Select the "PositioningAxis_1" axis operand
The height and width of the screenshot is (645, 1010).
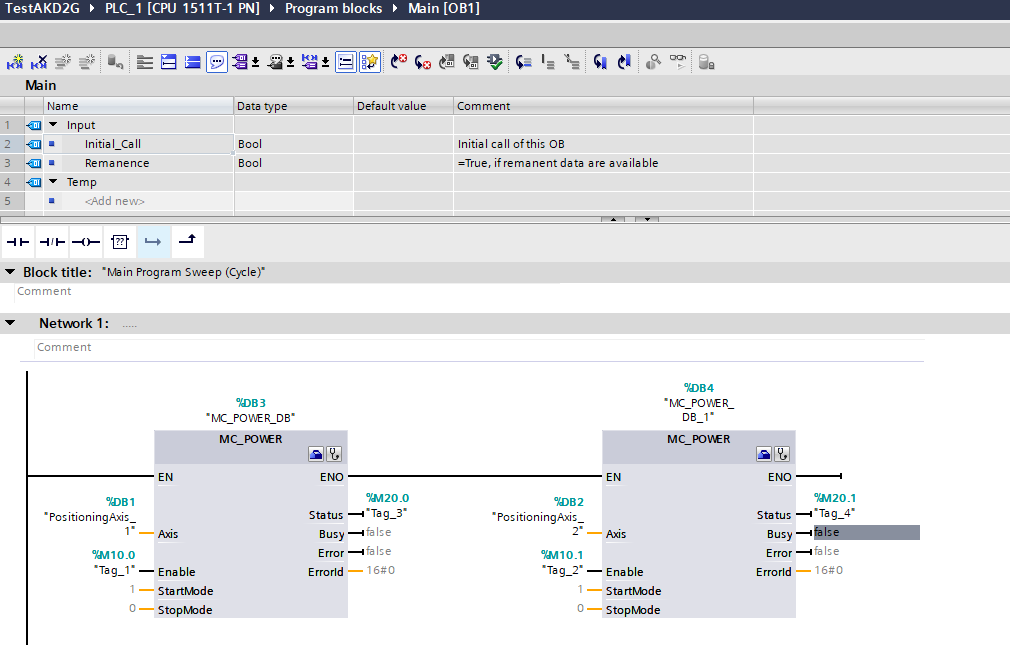(90, 523)
